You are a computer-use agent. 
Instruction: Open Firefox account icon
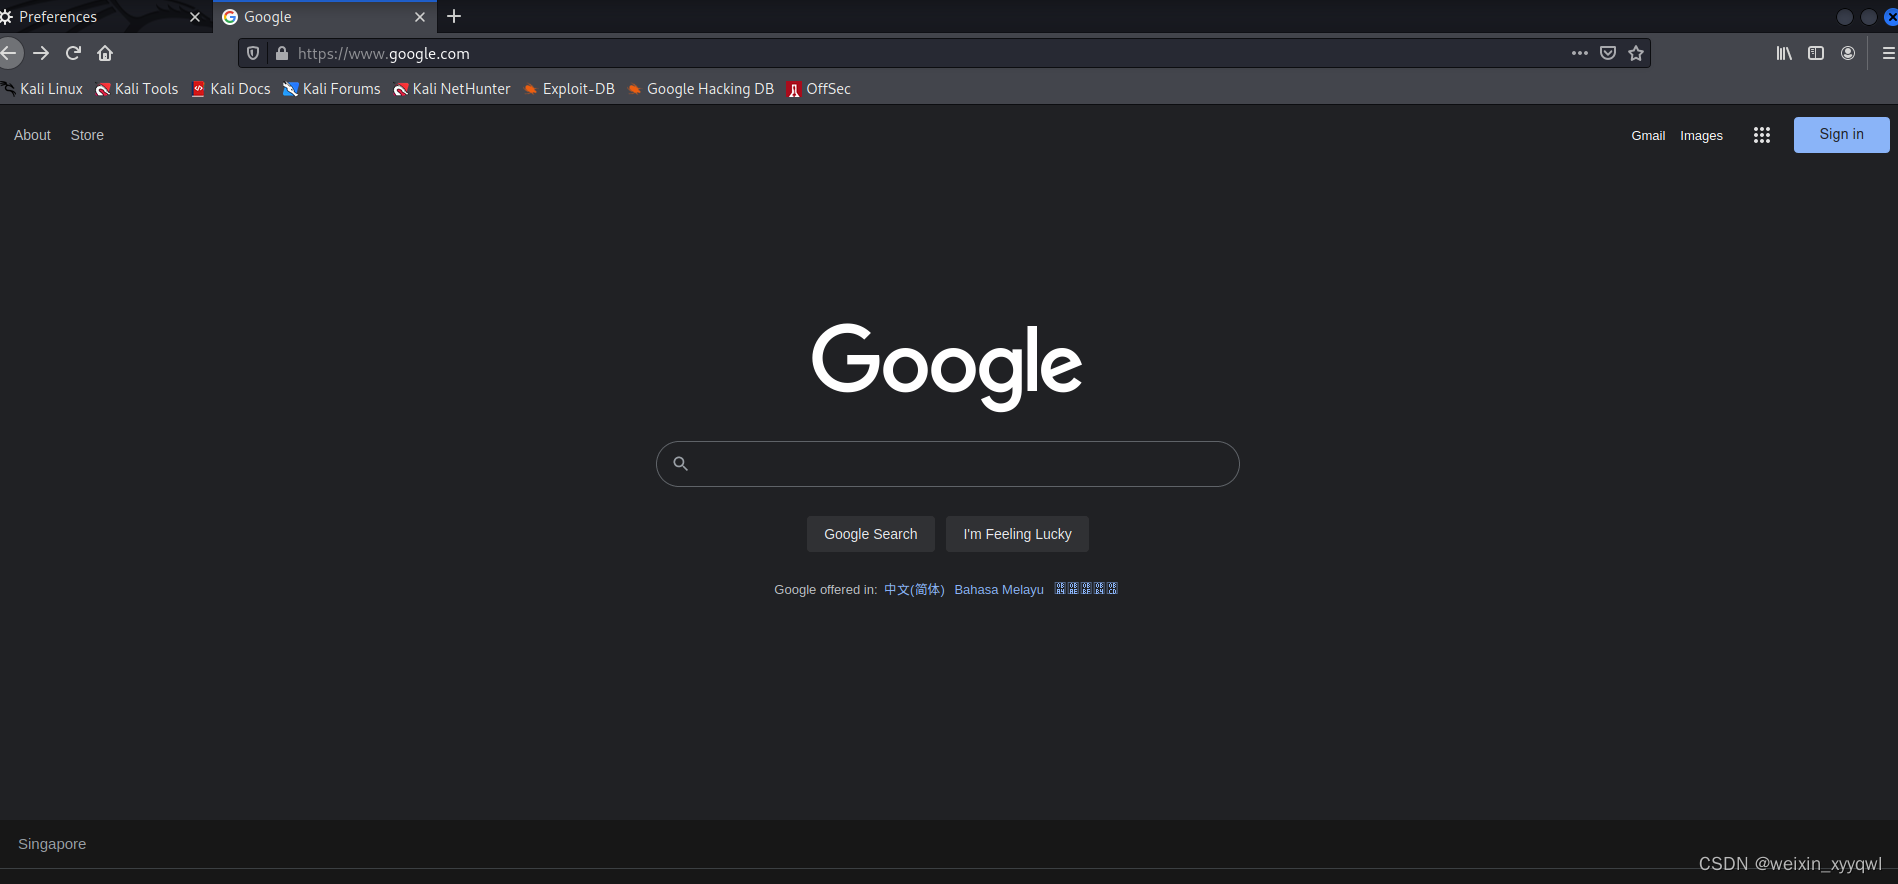tap(1848, 53)
